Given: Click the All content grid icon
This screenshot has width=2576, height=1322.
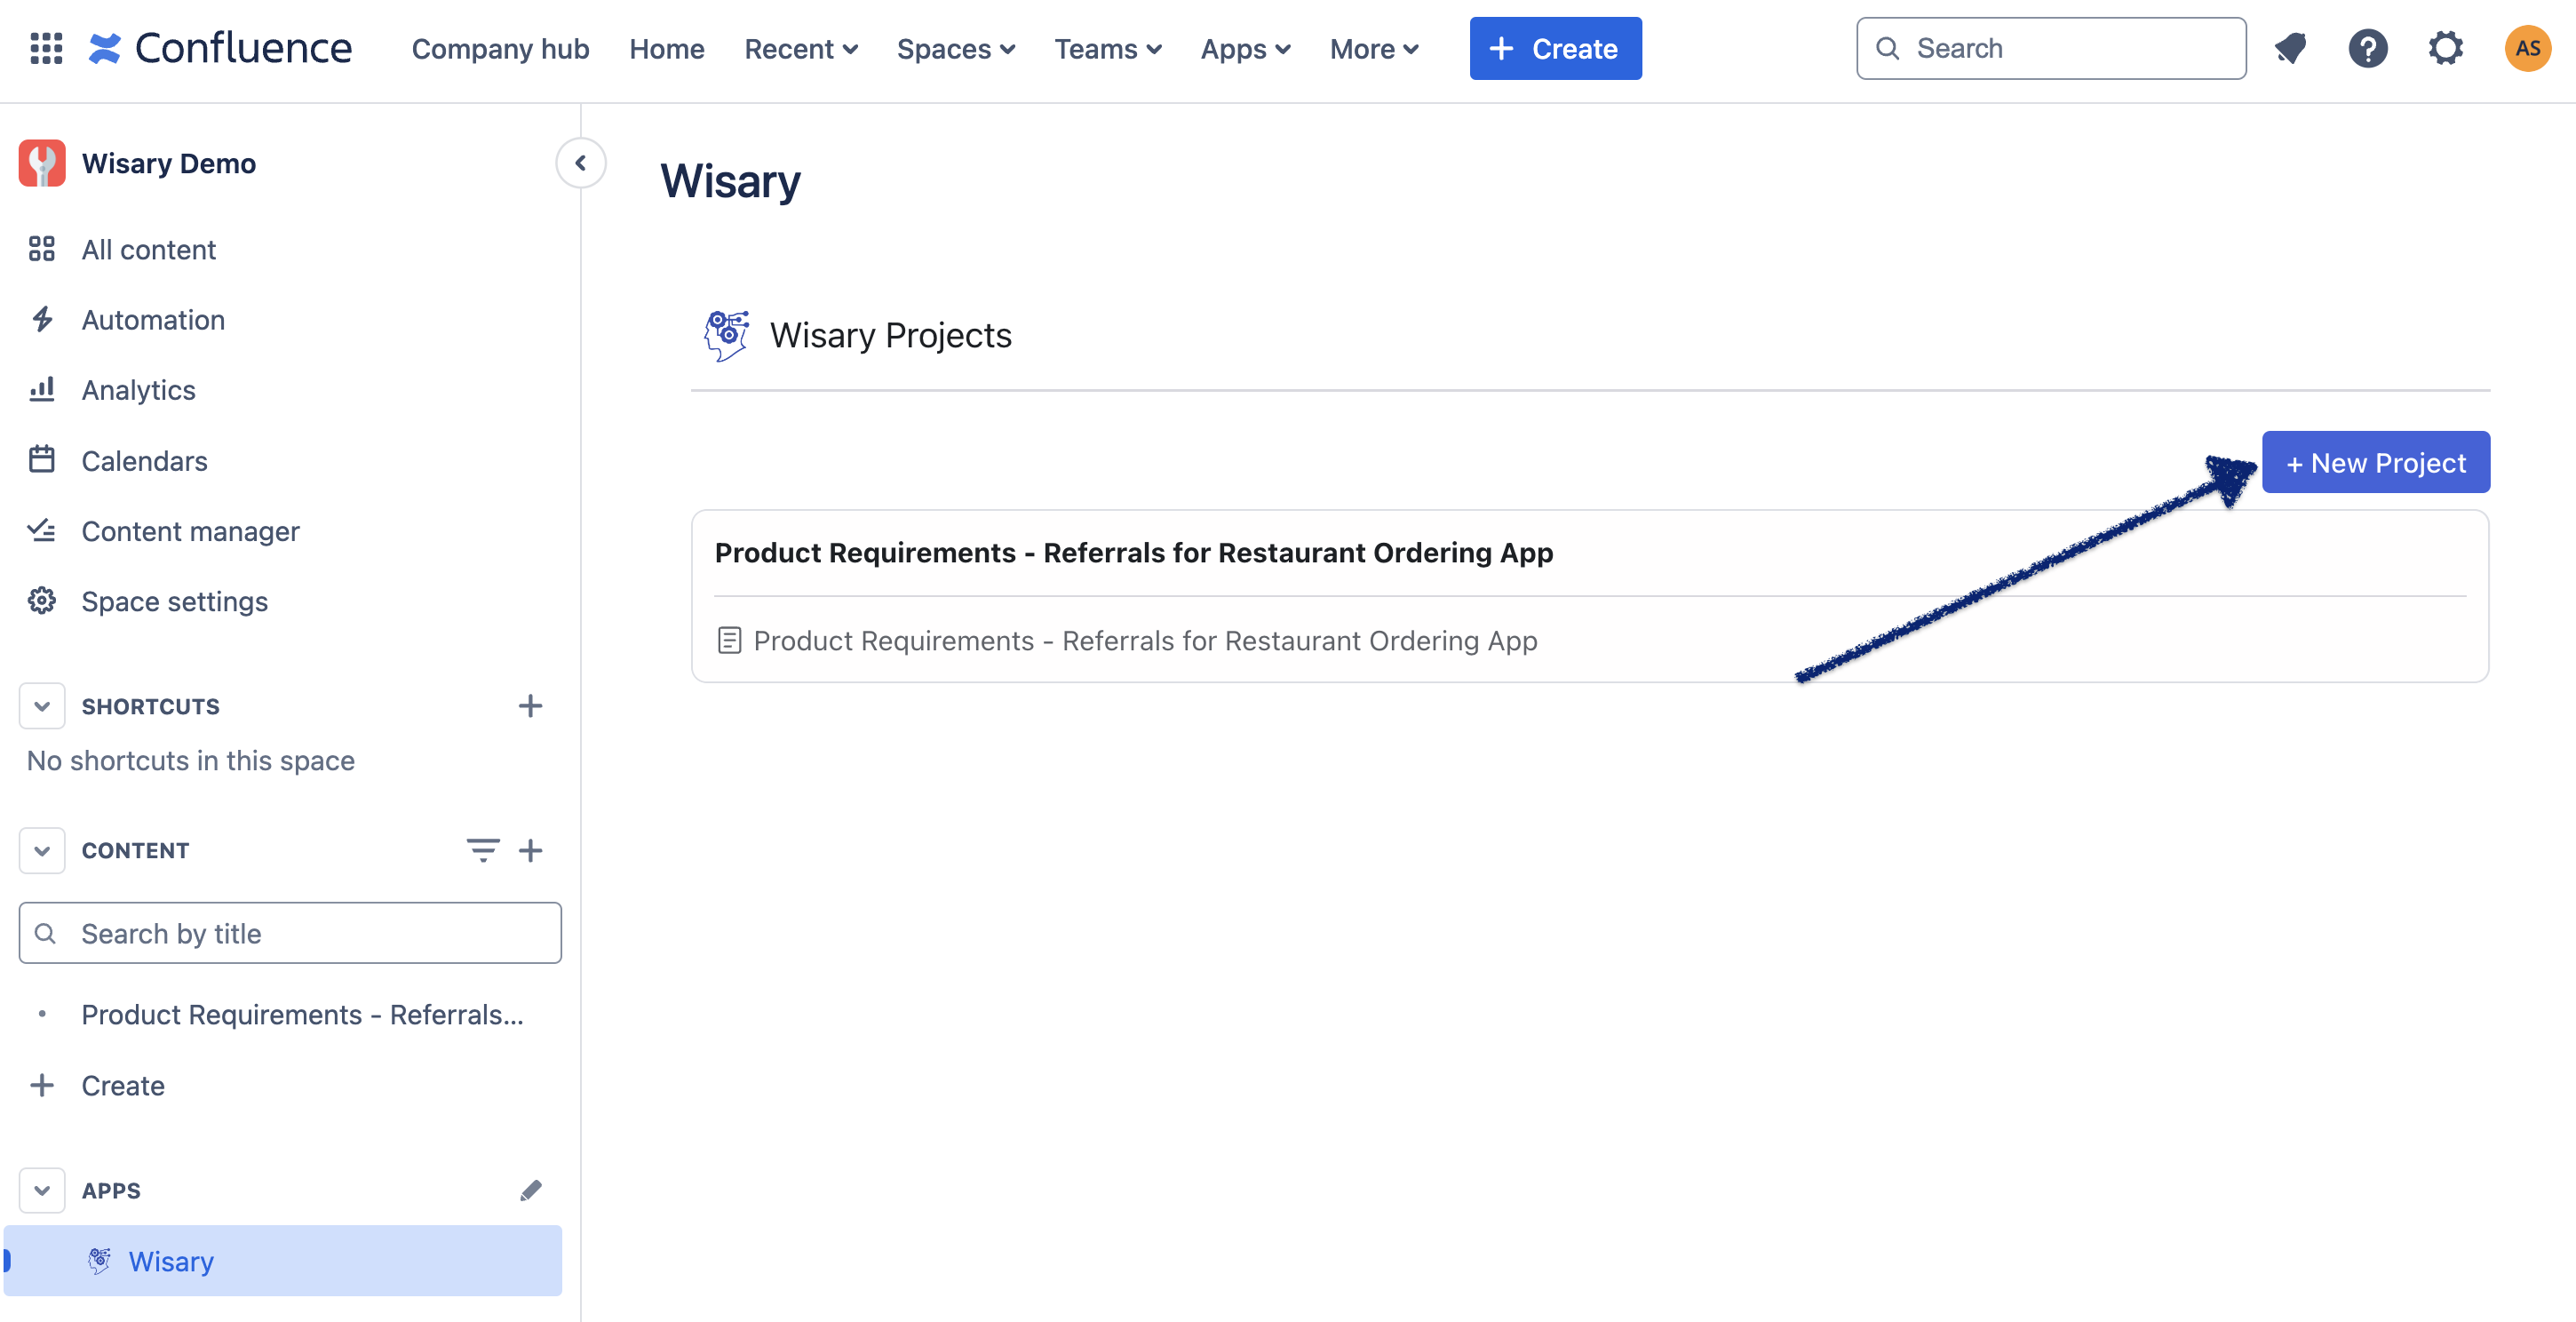Looking at the screenshot, I should [42, 248].
